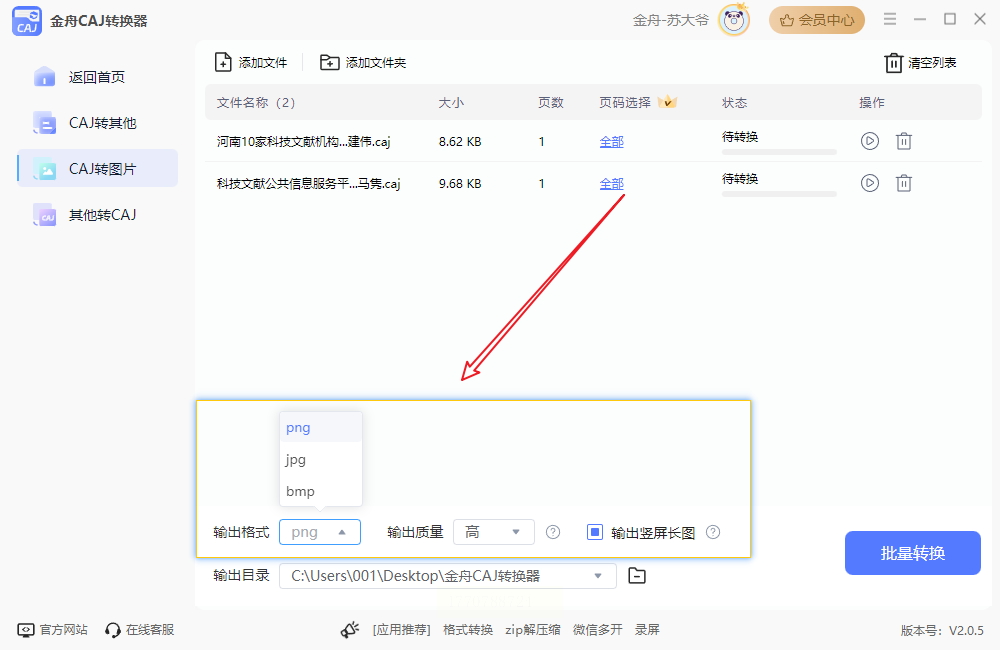Screen dimensions: 1000x650
Task: Click the 9.68 KB size cell
Action: point(460,184)
